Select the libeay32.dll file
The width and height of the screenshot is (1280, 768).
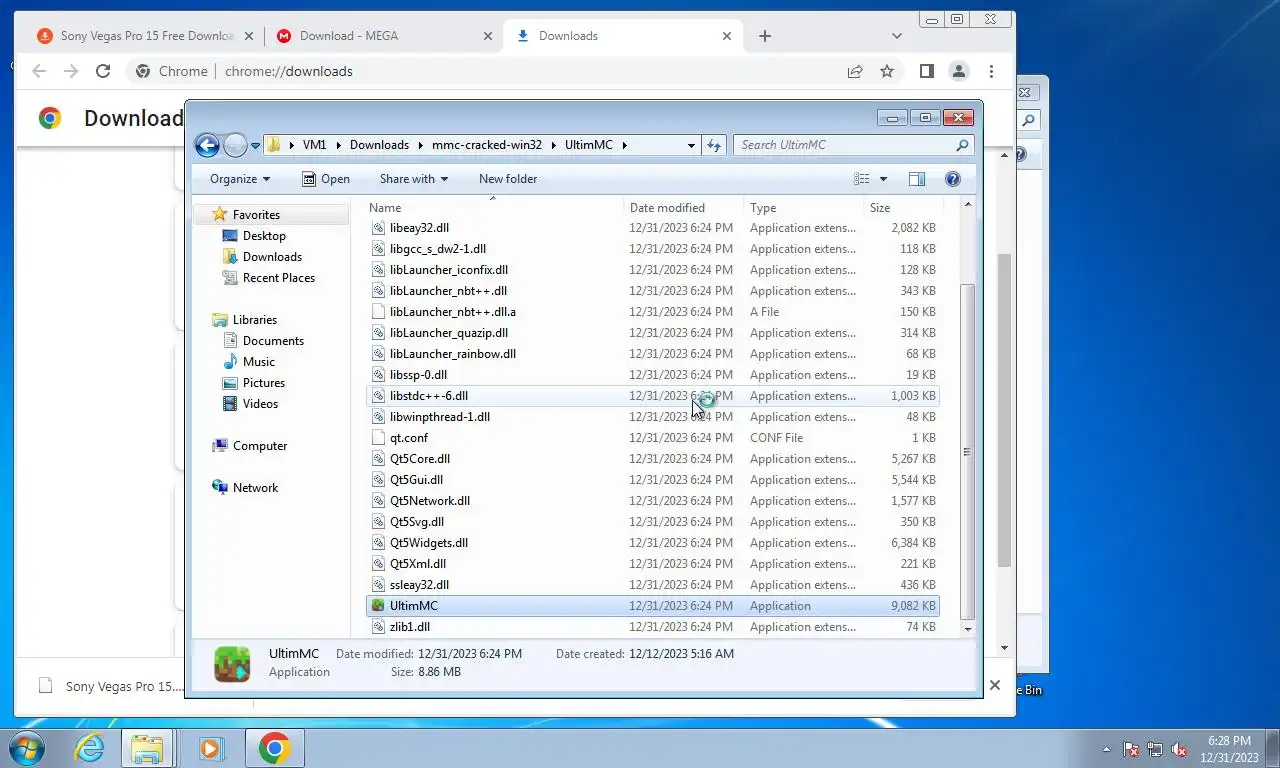click(x=652, y=228)
